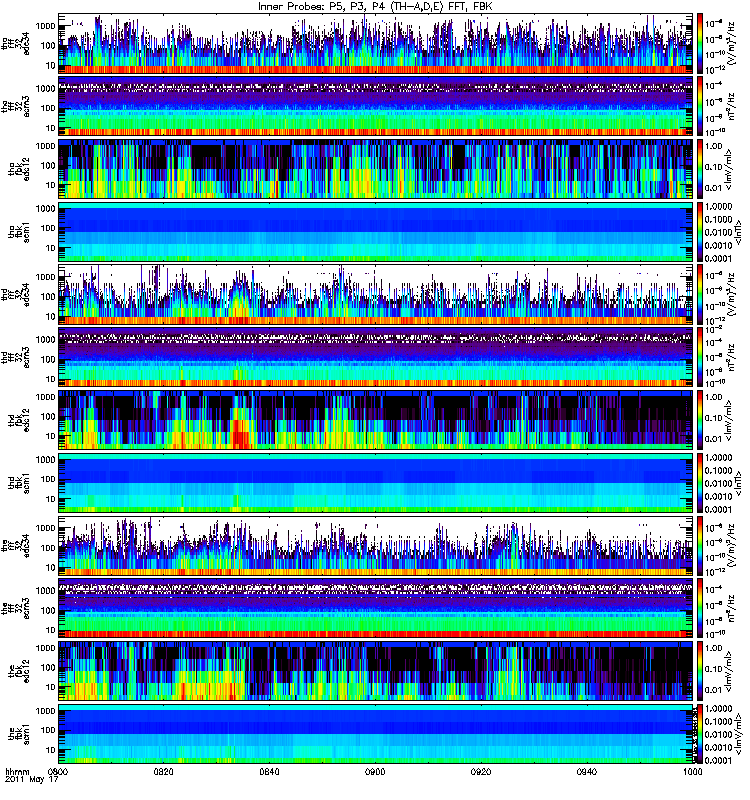This screenshot has height=800, width=750.
Task: Click the plot title mentioning Inner Probes
Action: click(x=375, y=6)
